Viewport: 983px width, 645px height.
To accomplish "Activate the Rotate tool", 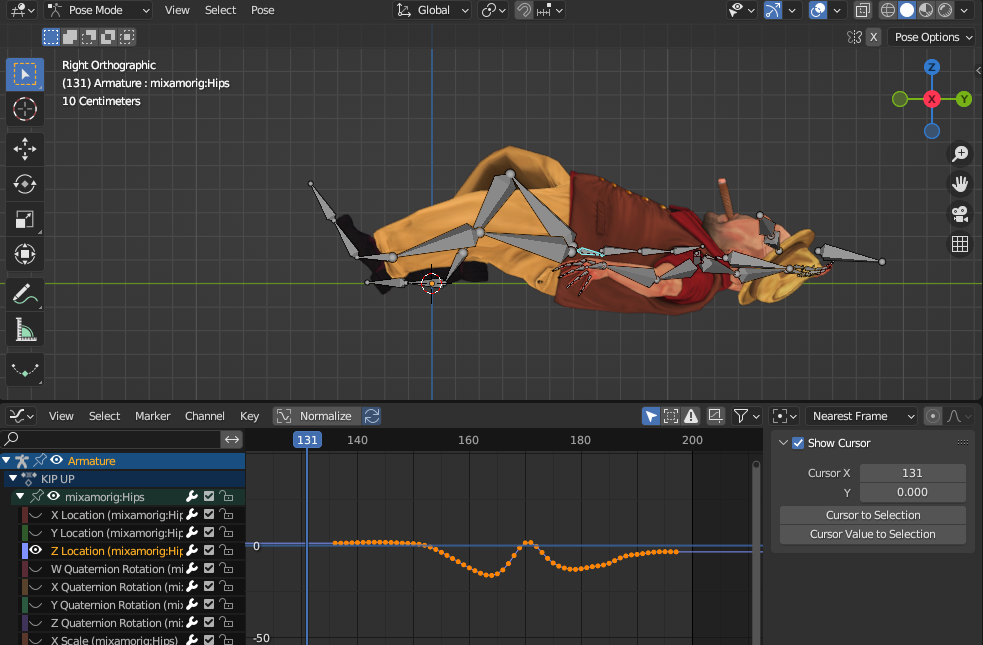I will click(x=25, y=184).
